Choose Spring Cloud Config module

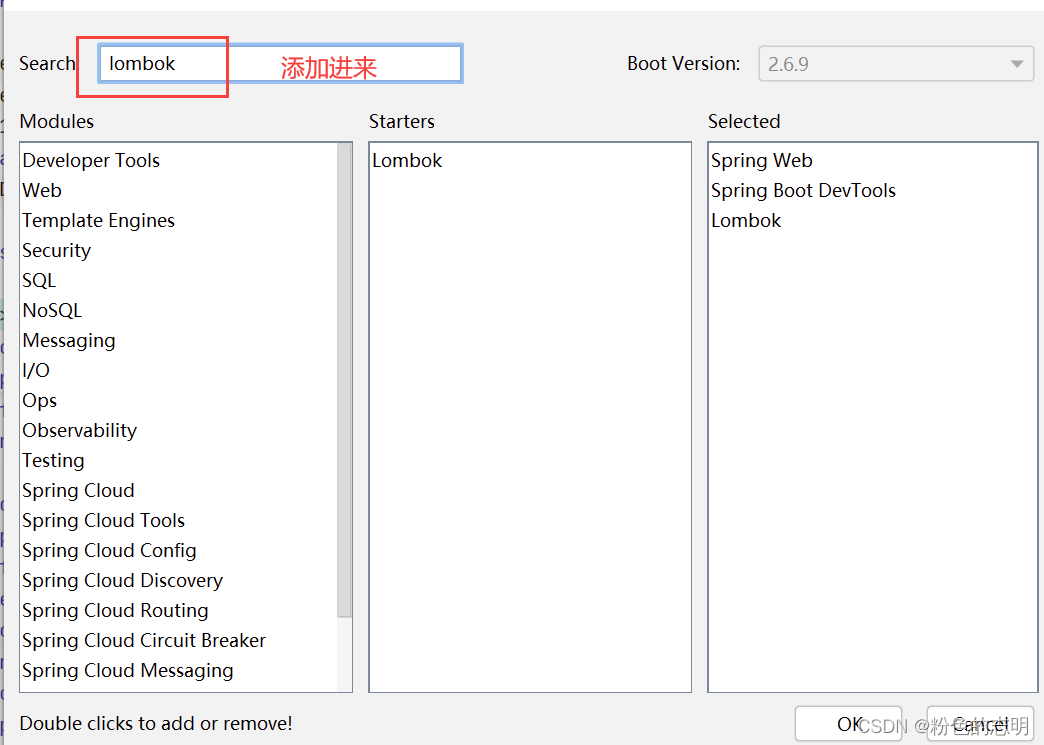pyautogui.click(x=109, y=551)
